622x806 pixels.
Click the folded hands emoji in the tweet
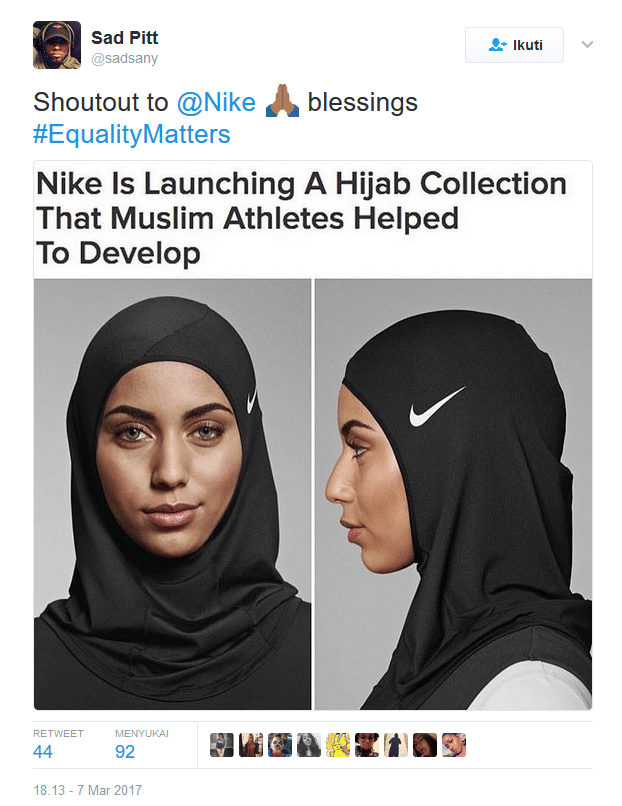pos(283,102)
